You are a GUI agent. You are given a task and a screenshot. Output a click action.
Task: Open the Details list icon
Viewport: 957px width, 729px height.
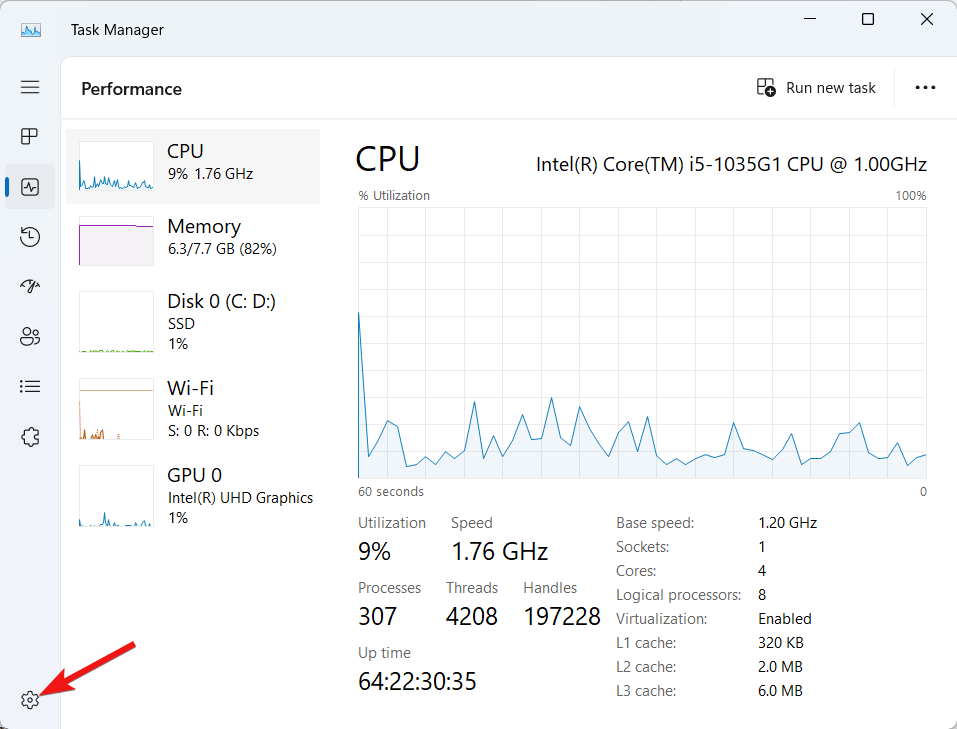[x=30, y=386]
